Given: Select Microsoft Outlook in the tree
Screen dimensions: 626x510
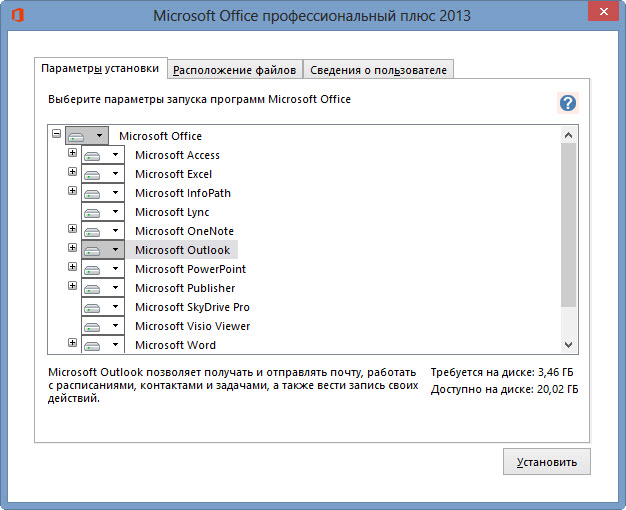Looking at the screenshot, I should click(x=182, y=250).
